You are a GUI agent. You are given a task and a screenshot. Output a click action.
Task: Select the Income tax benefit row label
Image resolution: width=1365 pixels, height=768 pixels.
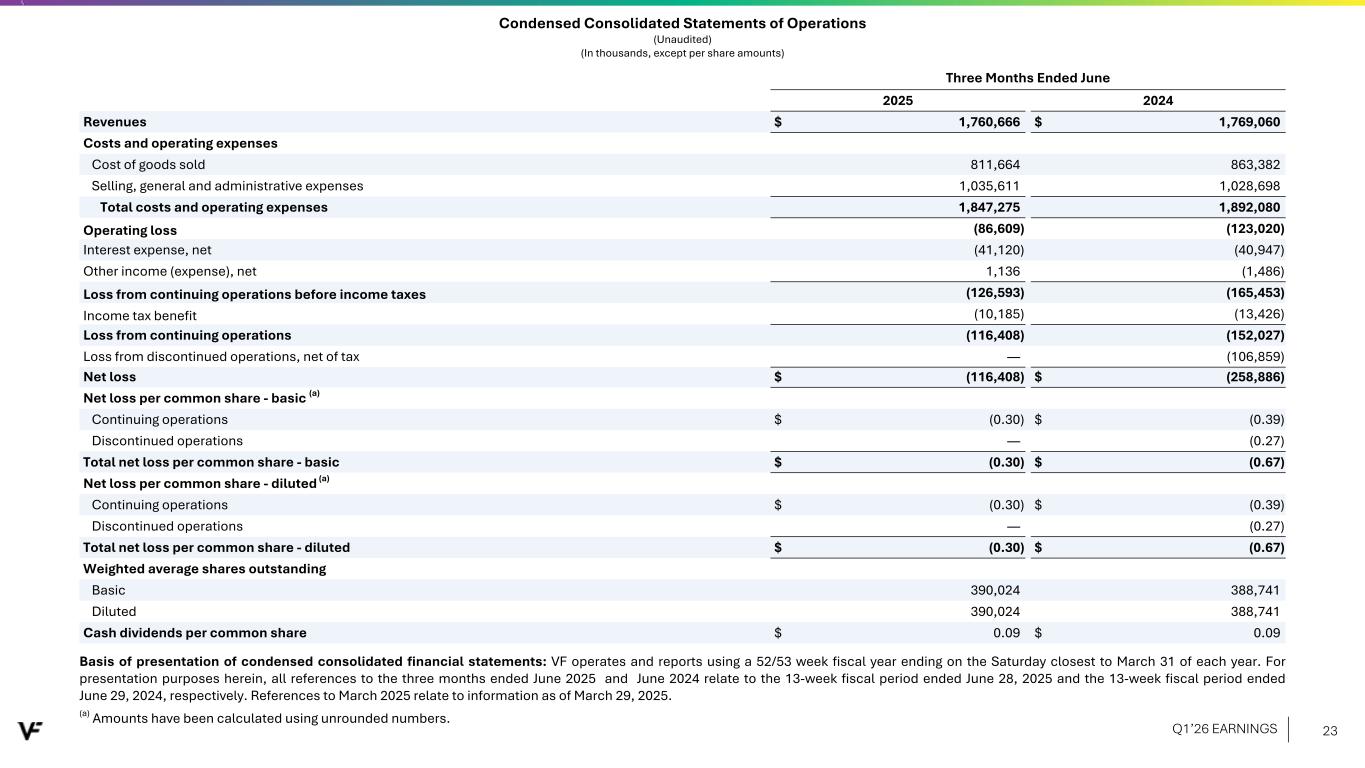[x=140, y=314]
